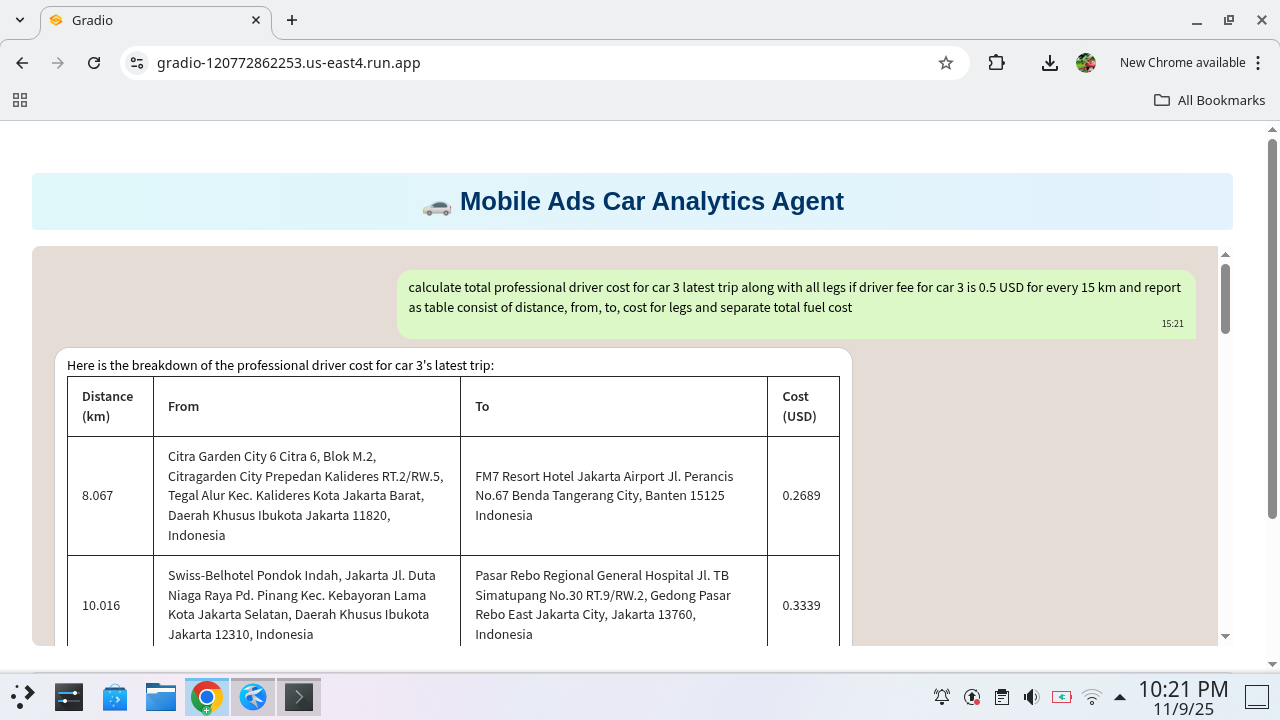Open the blue bird app in taskbar
This screenshot has height=720, width=1280.
click(253, 697)
